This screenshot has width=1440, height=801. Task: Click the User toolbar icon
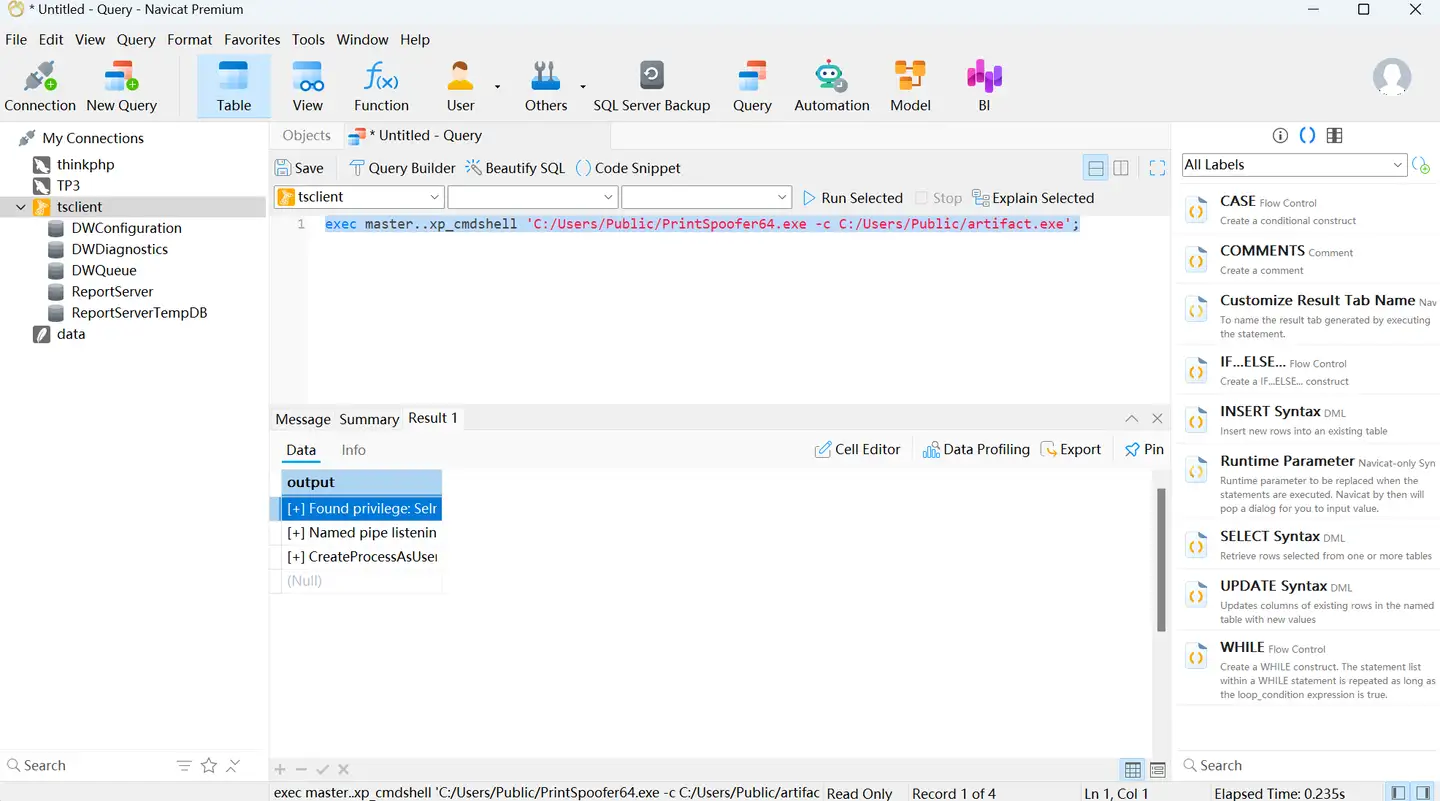[x=460, y=86]
